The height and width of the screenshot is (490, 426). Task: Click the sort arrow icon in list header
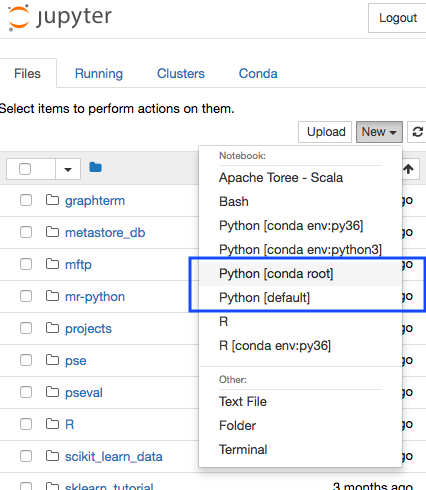click(x=408, y=169)
